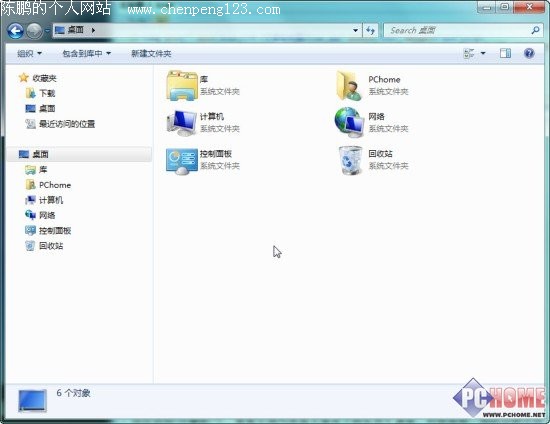Click the 控制面板 label in file list

(x=216, y=154)
